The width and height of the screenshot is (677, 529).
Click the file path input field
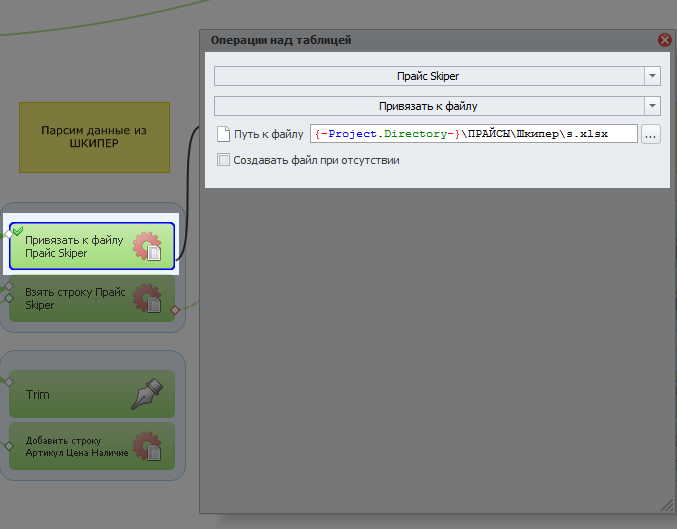(x=474, y=134)
